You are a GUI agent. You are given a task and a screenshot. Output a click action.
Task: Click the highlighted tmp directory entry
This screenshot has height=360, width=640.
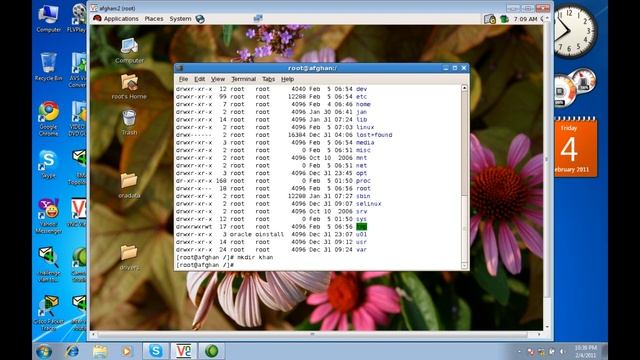361,227
